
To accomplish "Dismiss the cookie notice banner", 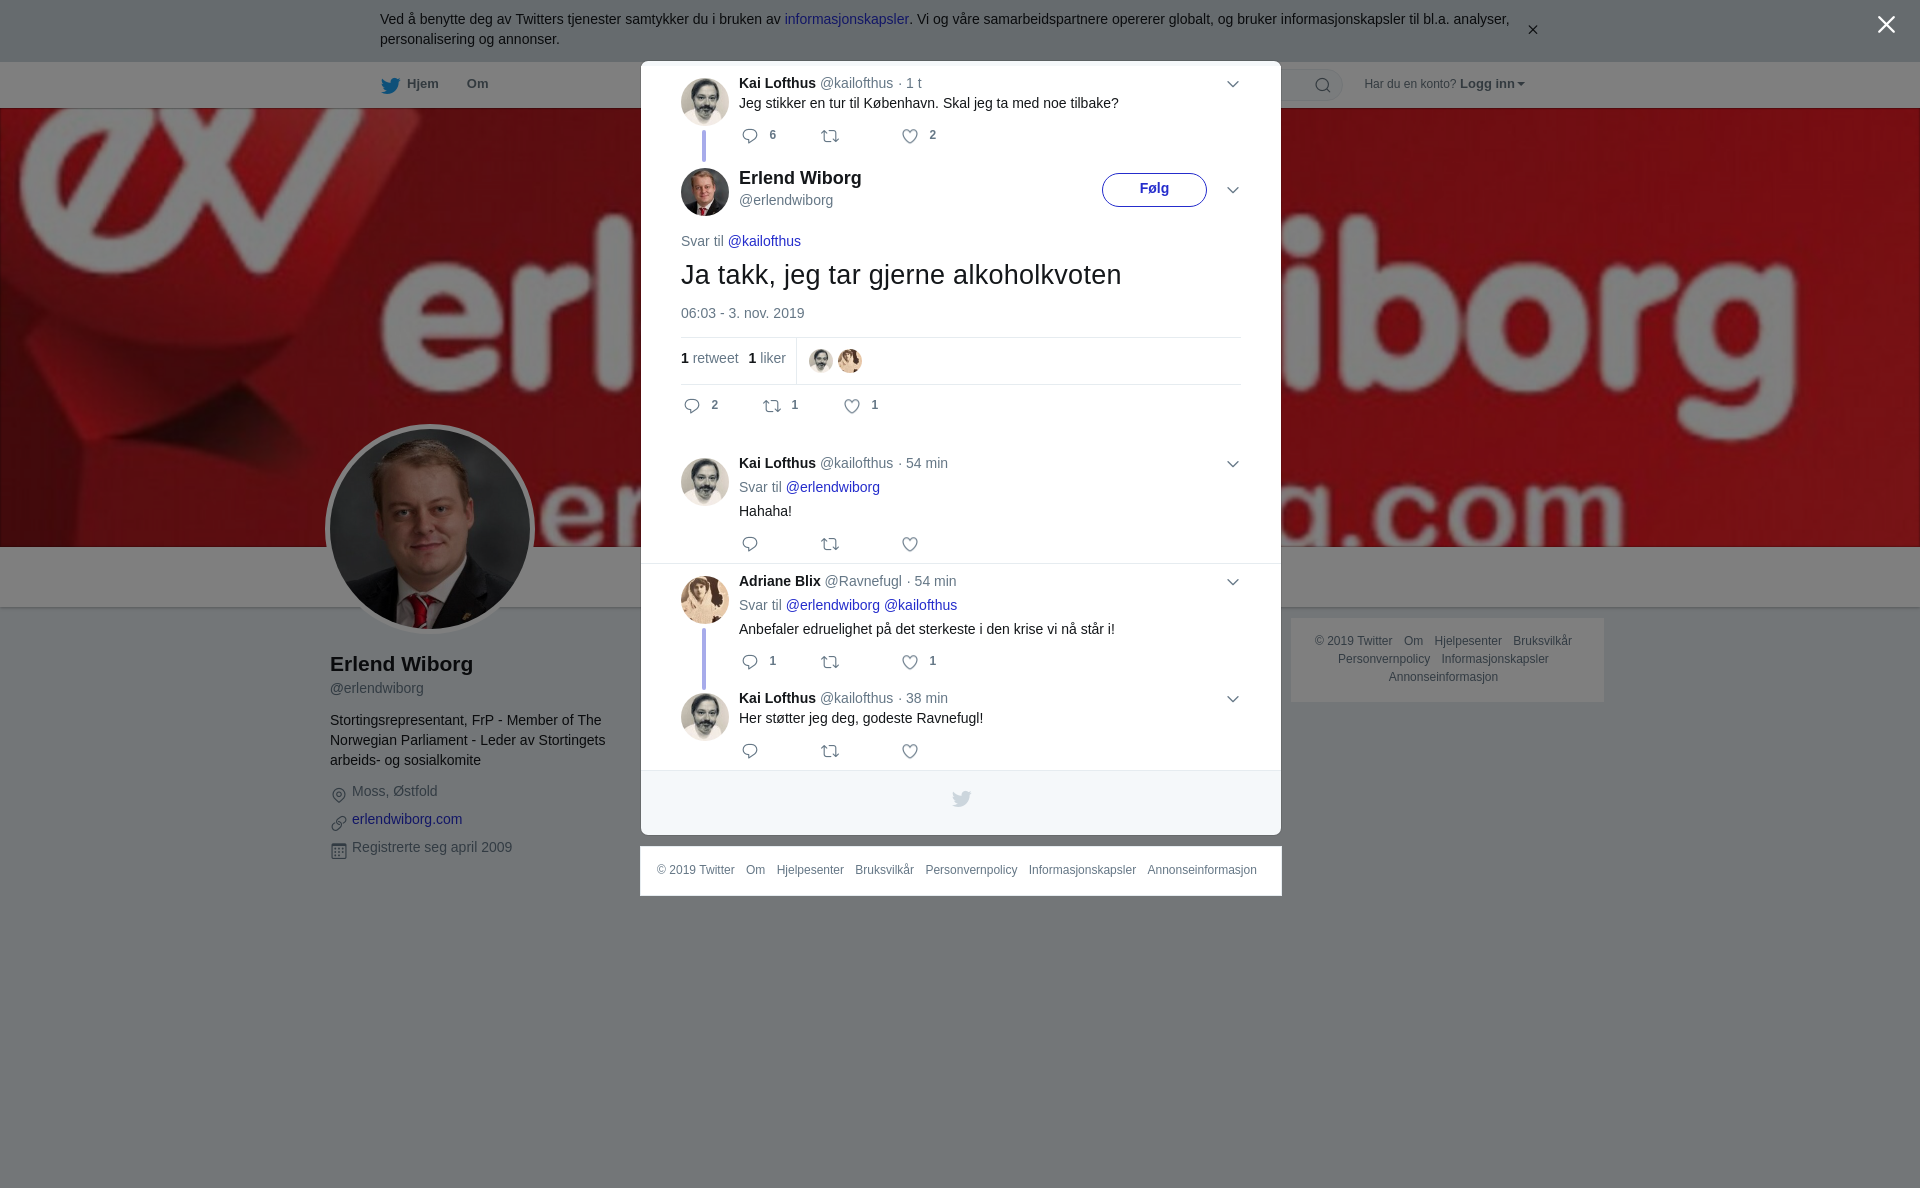I will (x=1532, y=30).
